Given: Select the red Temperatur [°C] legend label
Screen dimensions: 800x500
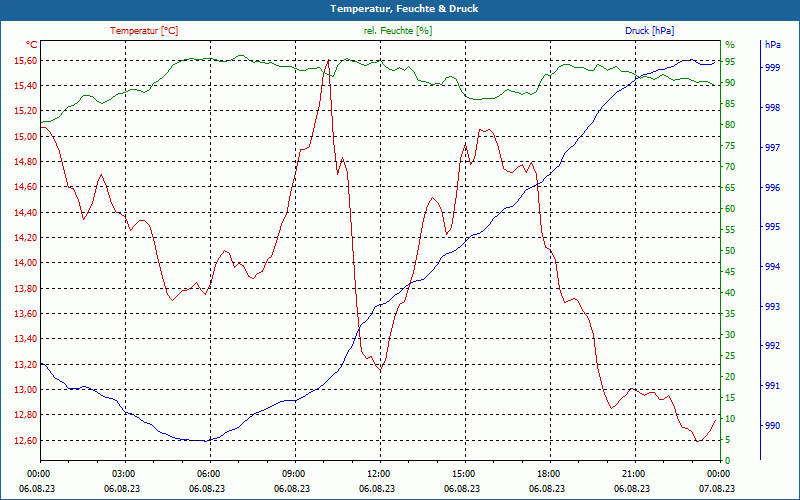Looking at the screenshot, I should coord(144,31).
